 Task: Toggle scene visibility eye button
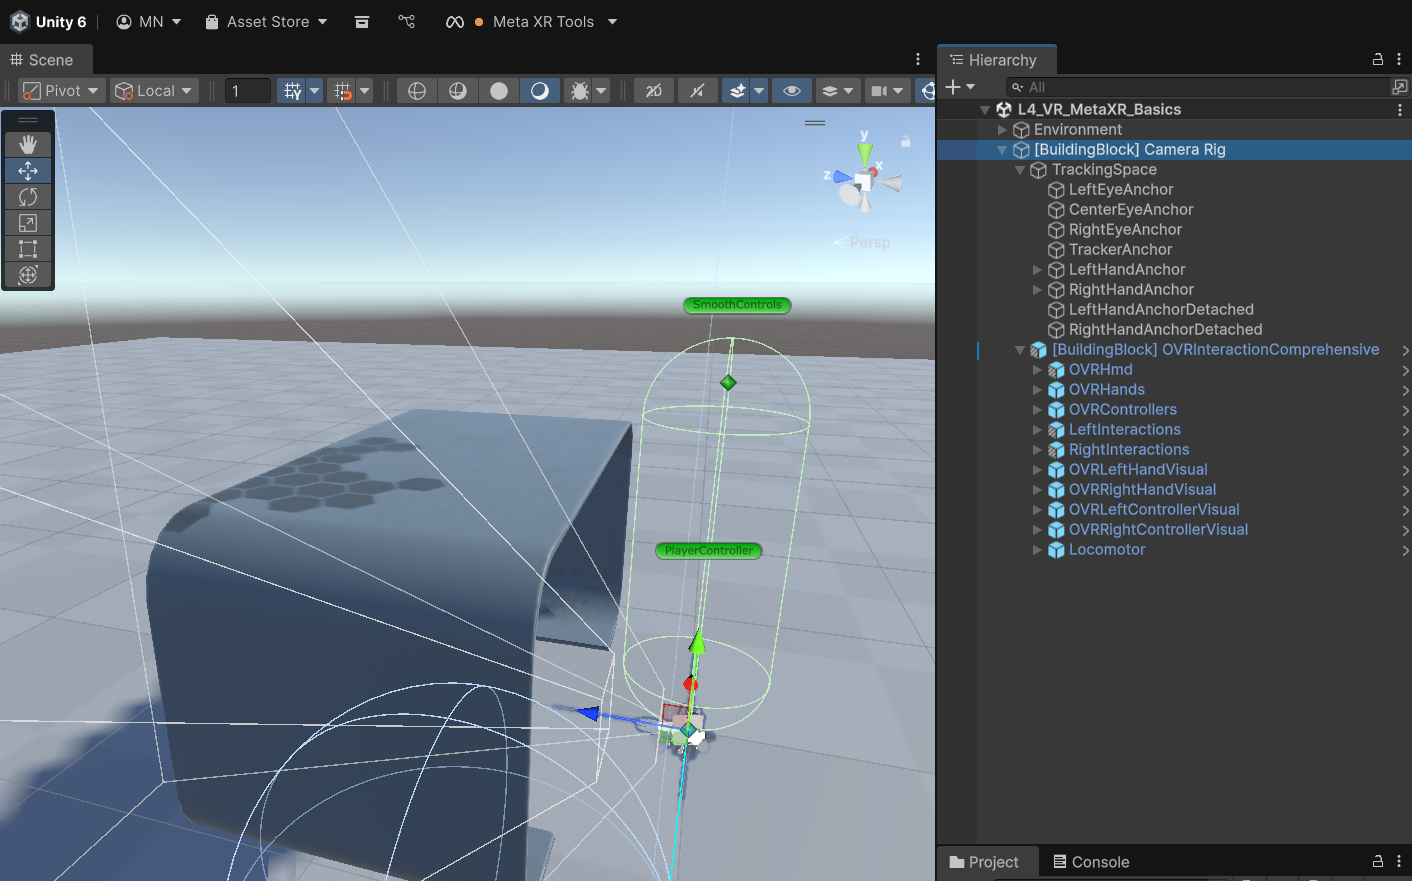coord(791,91)
